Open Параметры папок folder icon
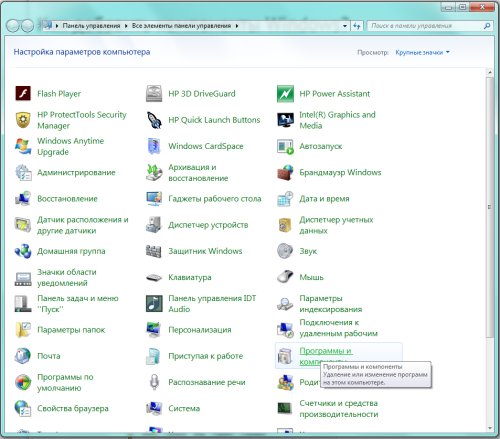 [23, 330]
